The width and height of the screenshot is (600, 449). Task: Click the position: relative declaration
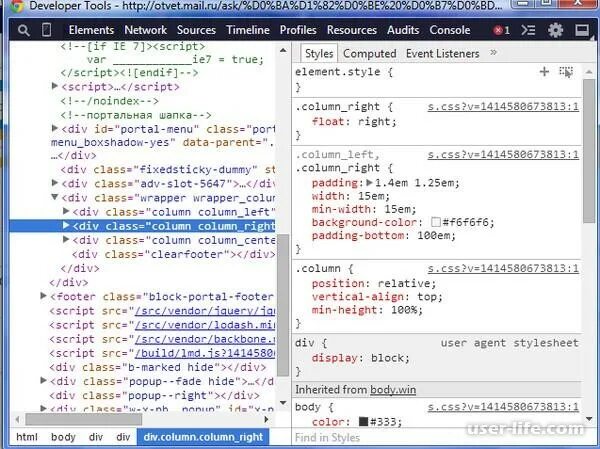point(374,284)
